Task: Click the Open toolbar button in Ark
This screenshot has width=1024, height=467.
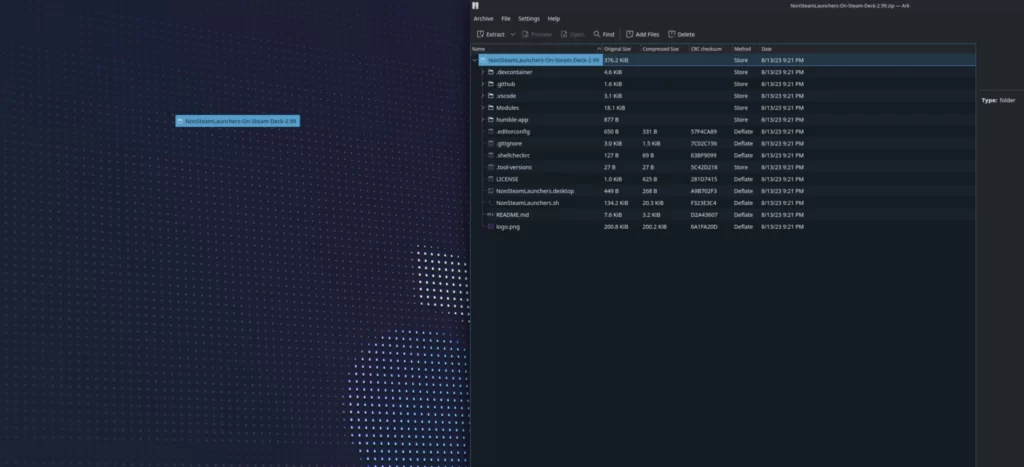Action: [572, 34]
